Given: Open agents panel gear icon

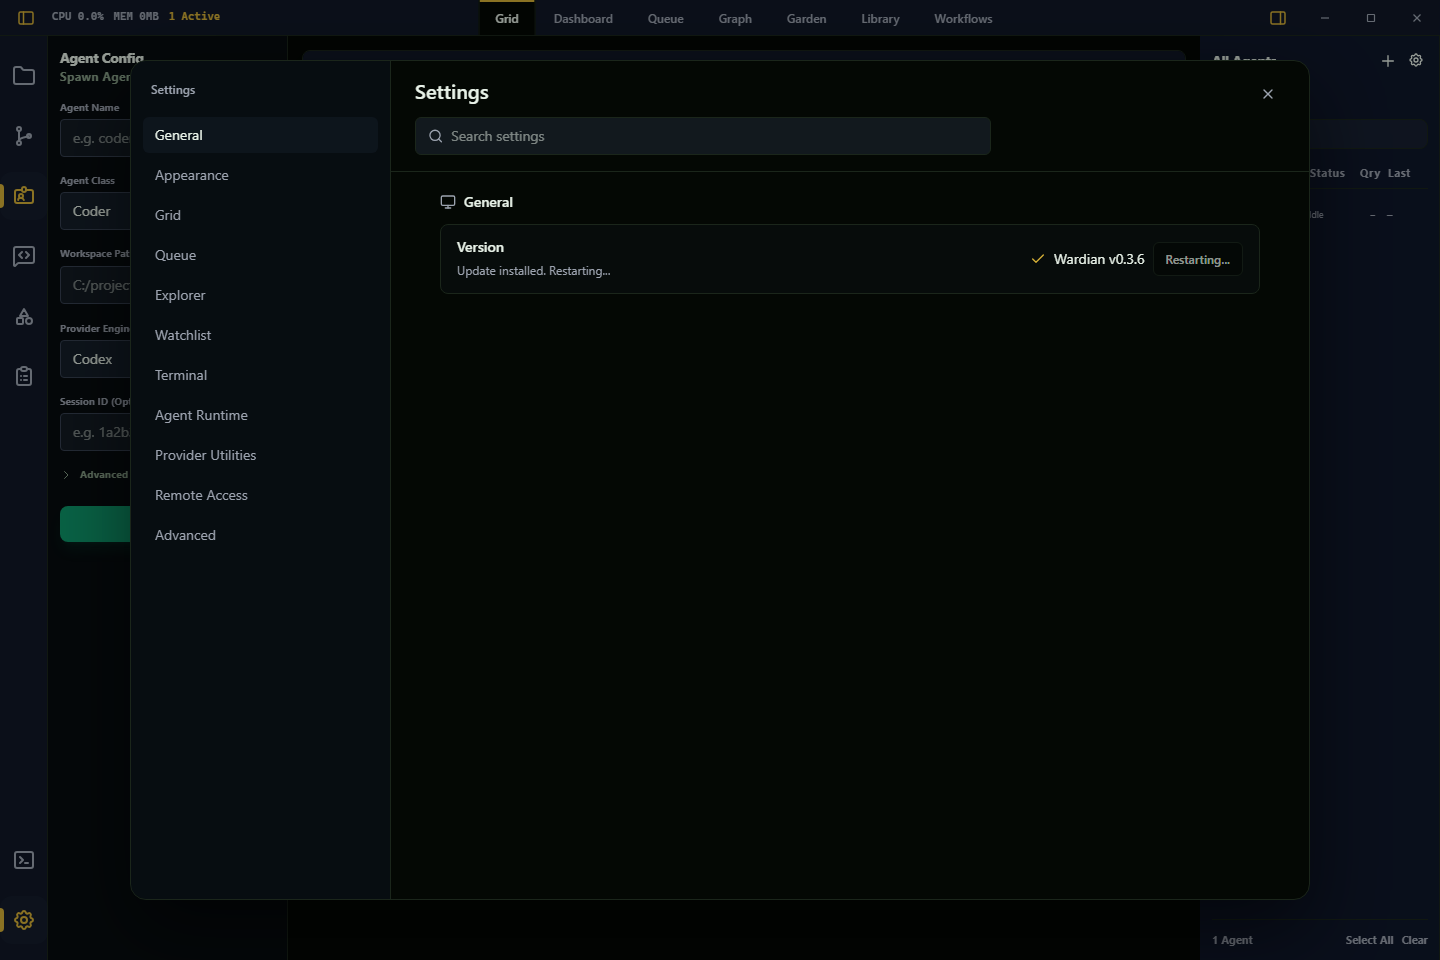Looking at the screenshot, I should [1416, 60].
